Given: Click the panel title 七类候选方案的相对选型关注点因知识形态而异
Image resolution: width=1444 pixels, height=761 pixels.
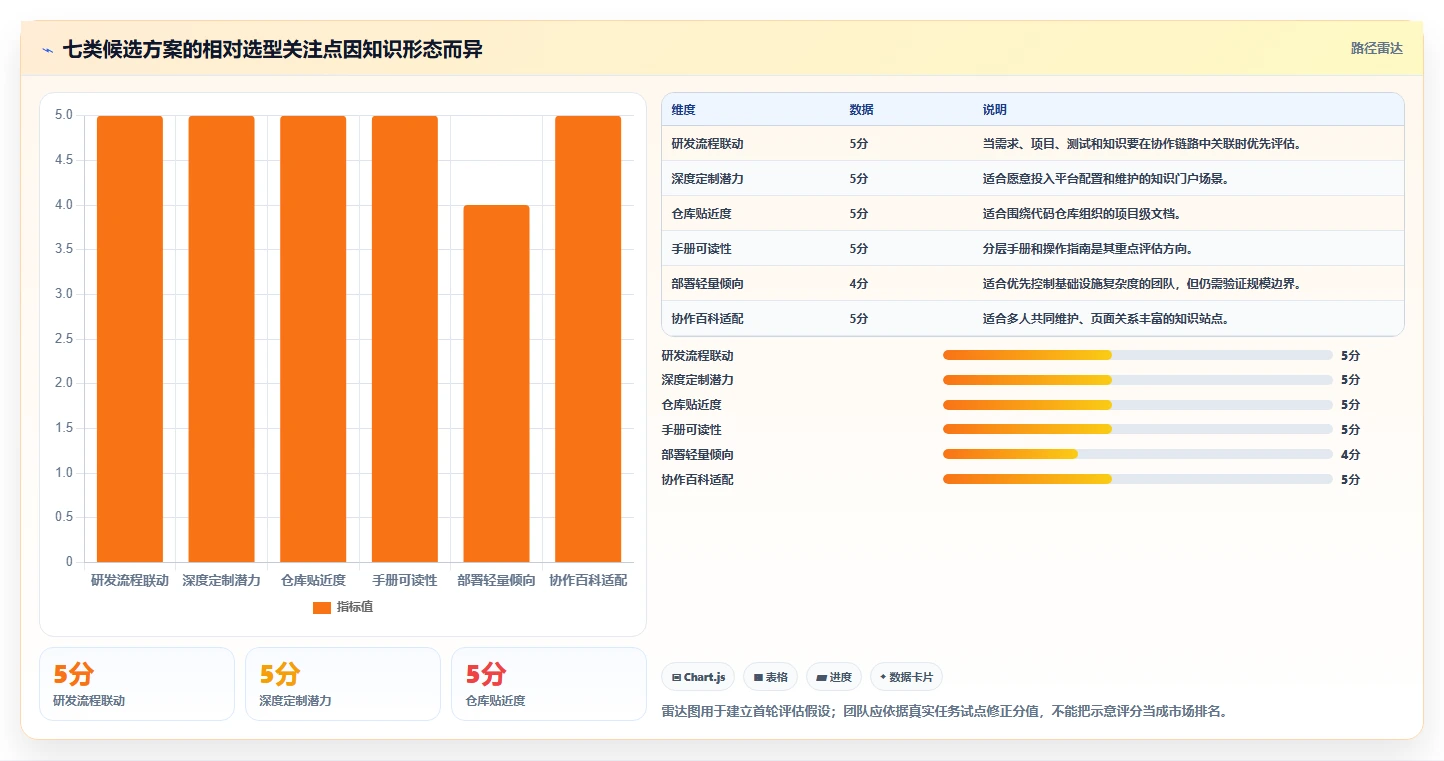Looking at the screenshot, I should coord(272,49).
